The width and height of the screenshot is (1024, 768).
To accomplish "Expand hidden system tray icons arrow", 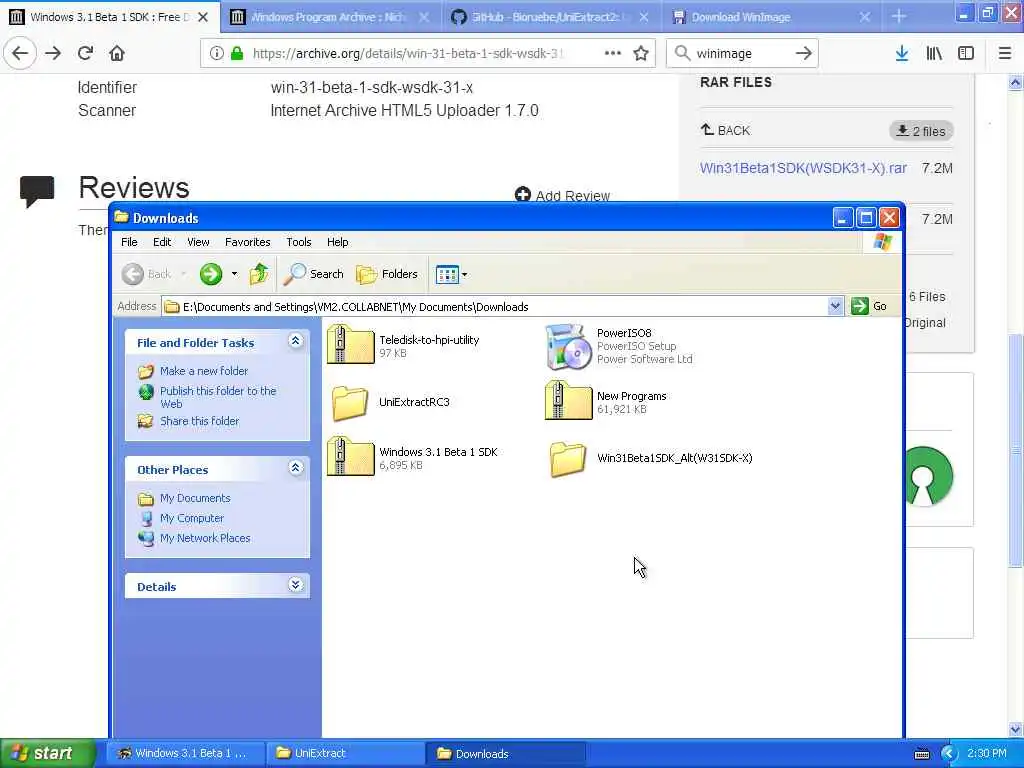I will tap(949, 754).
